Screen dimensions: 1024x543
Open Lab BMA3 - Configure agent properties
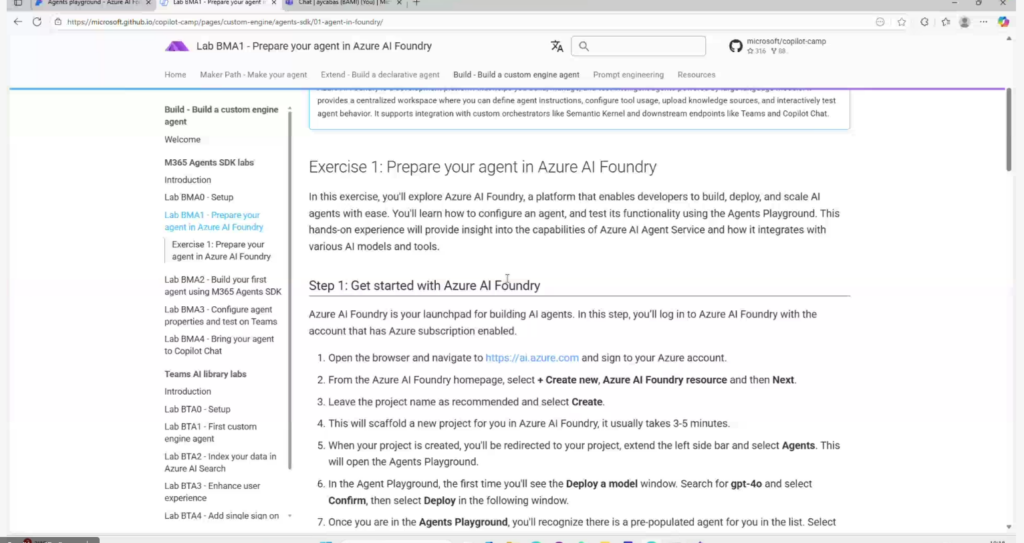[220, 316]
